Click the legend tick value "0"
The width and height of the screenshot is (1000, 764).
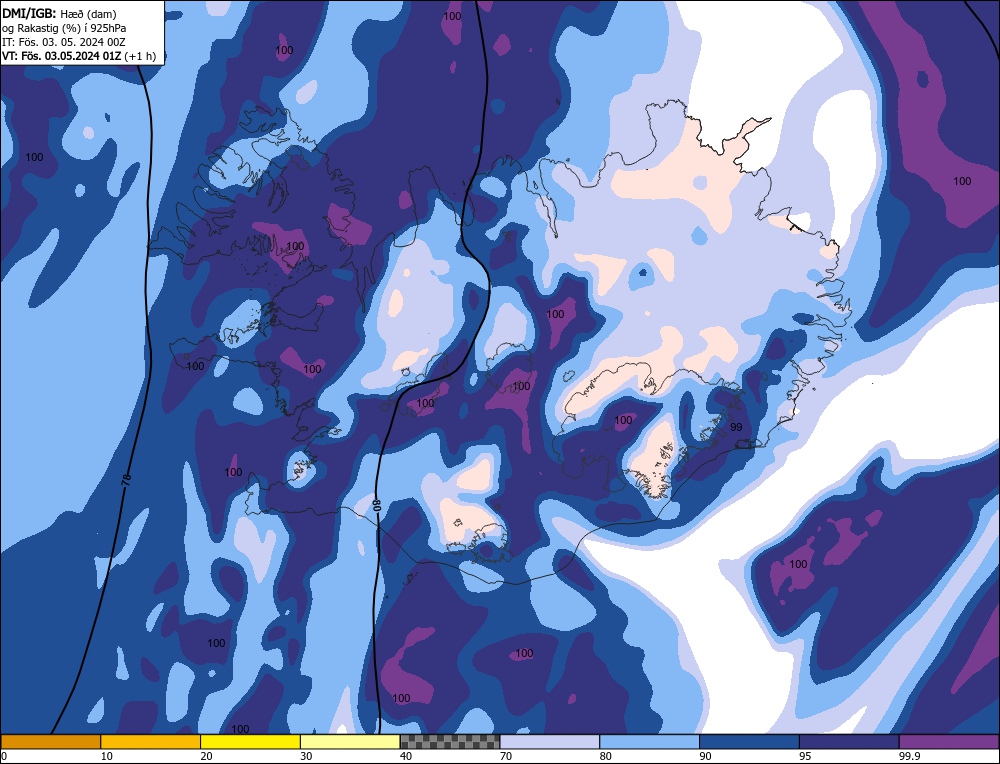pos(4,756)
